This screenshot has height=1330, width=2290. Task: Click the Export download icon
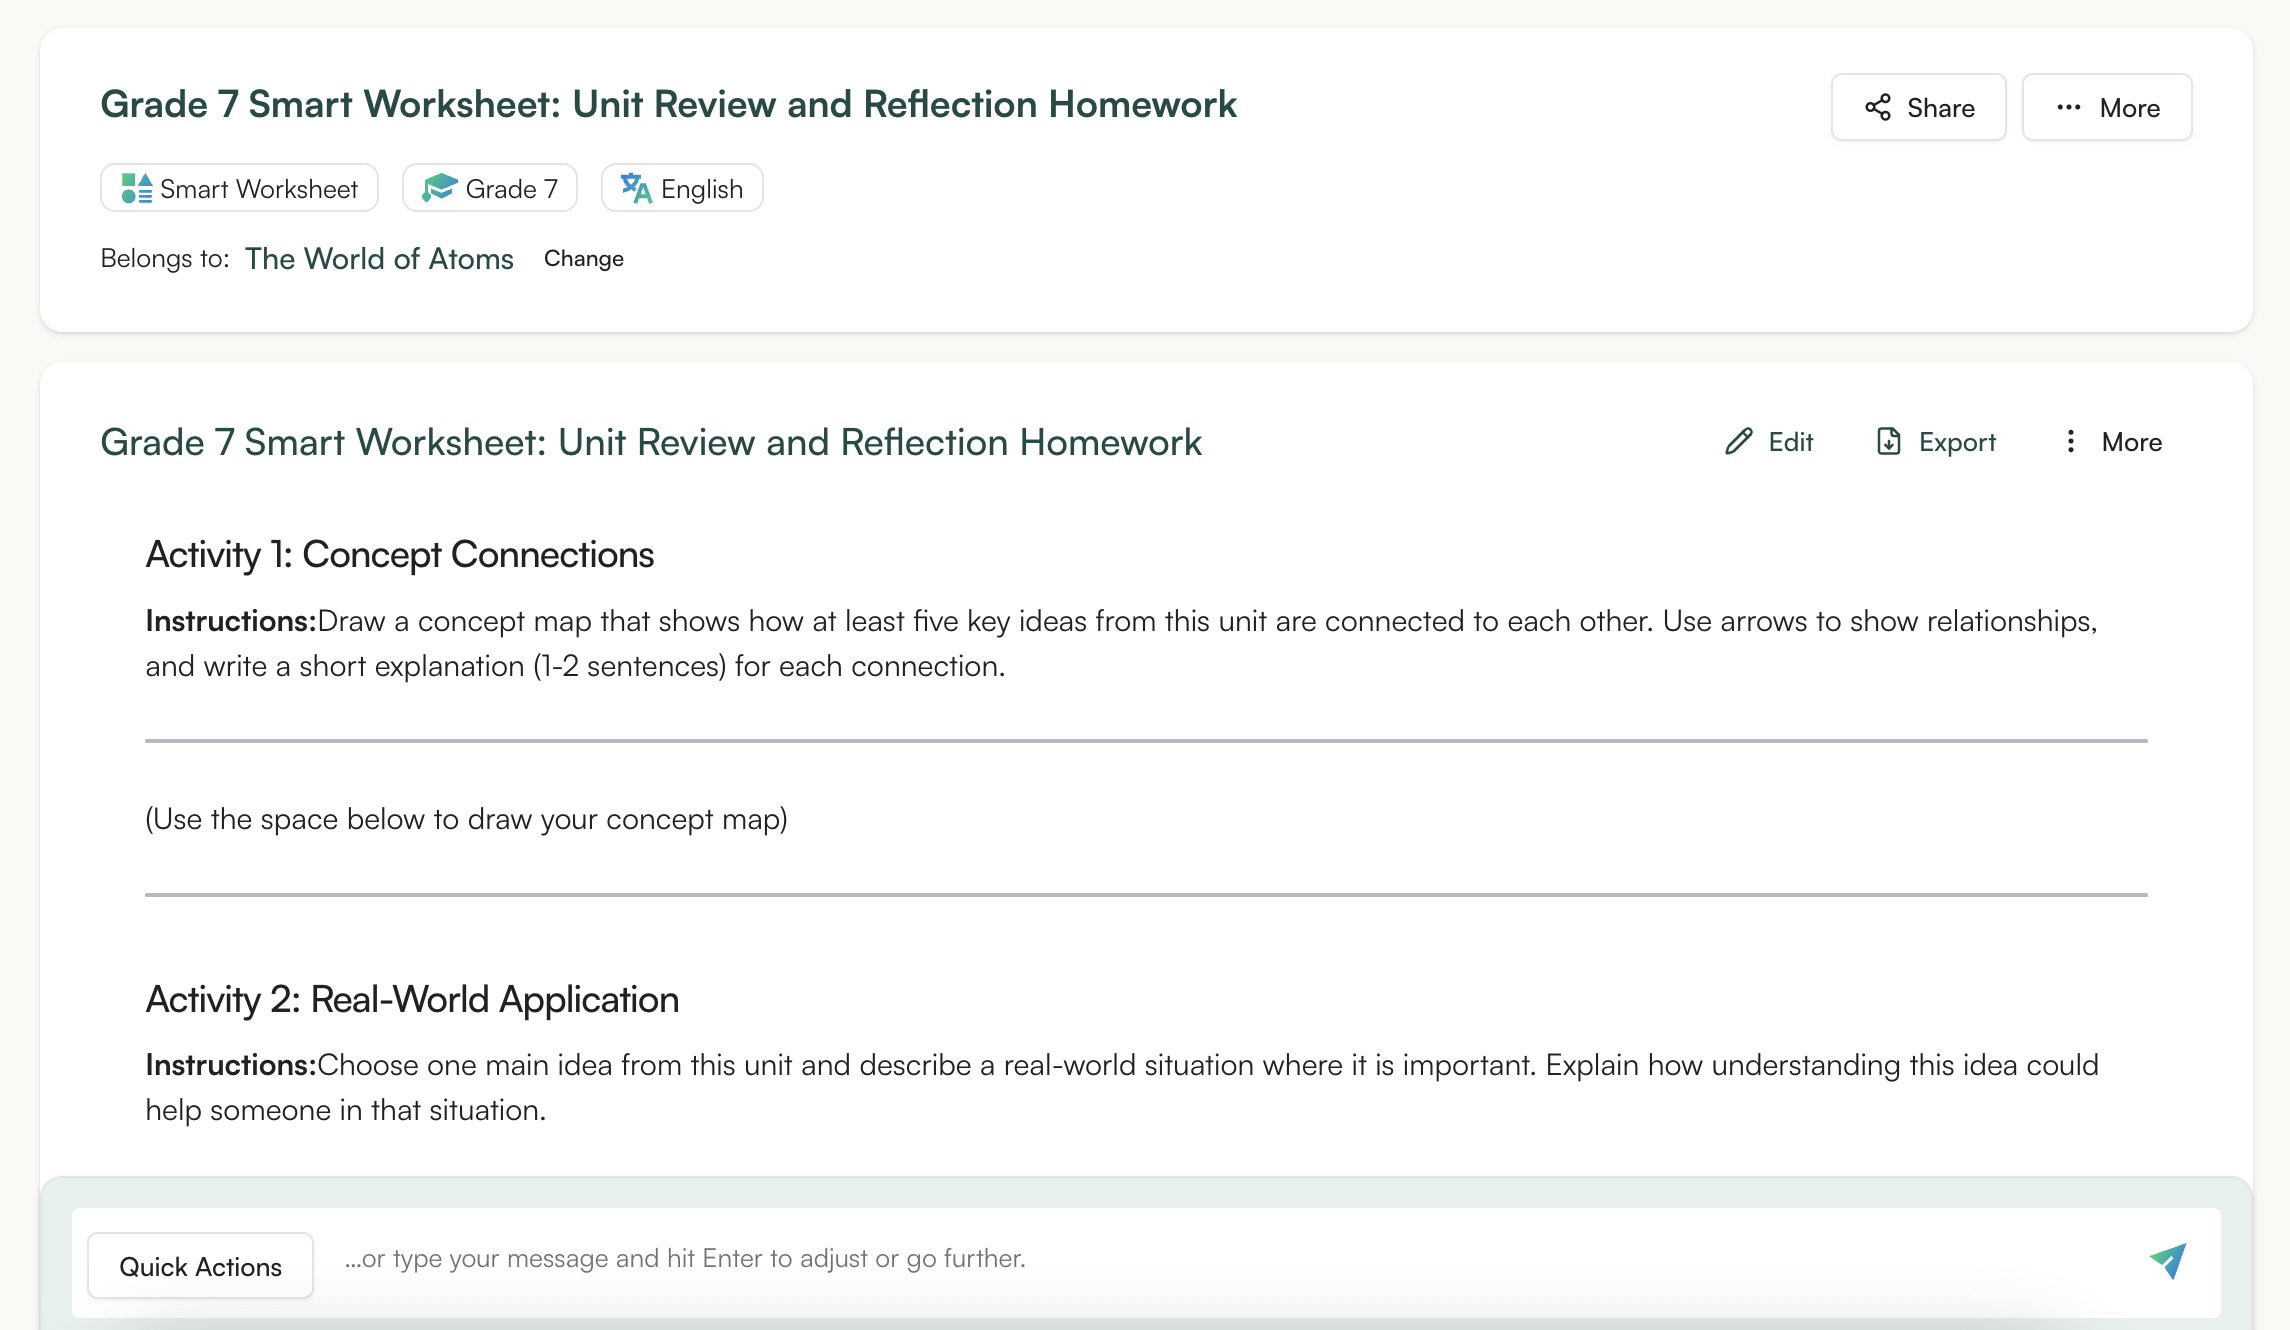(1888, 441)
